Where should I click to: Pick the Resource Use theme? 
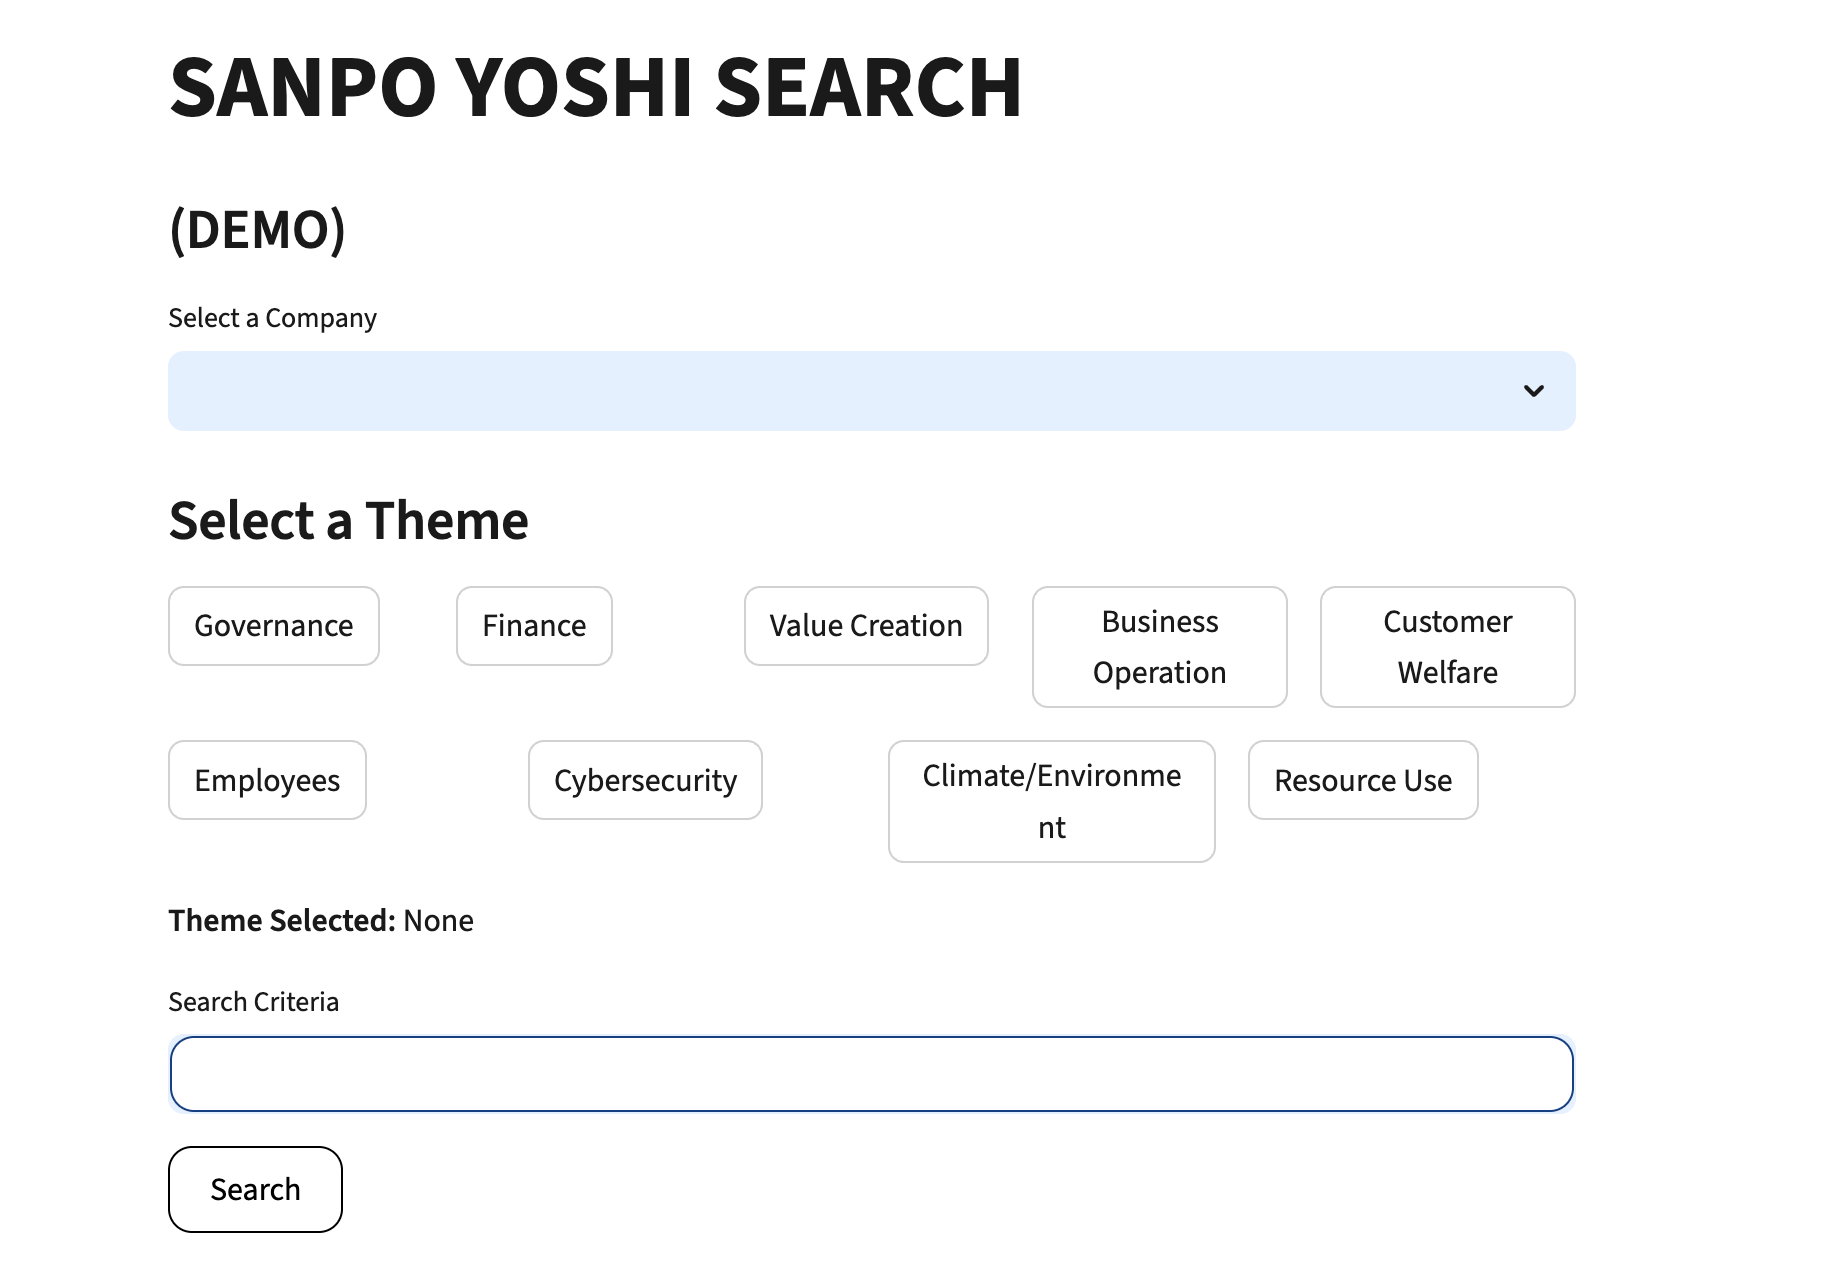tap(1362, 780)
